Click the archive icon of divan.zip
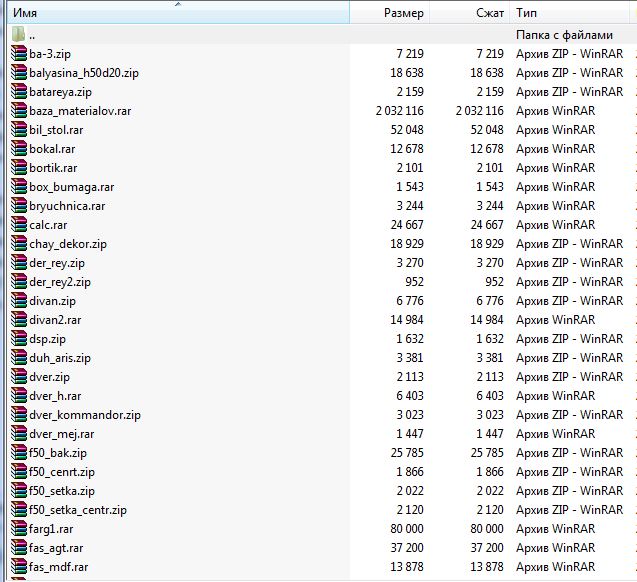The height and width of the screenshot is (582, 637). [19, 301]
